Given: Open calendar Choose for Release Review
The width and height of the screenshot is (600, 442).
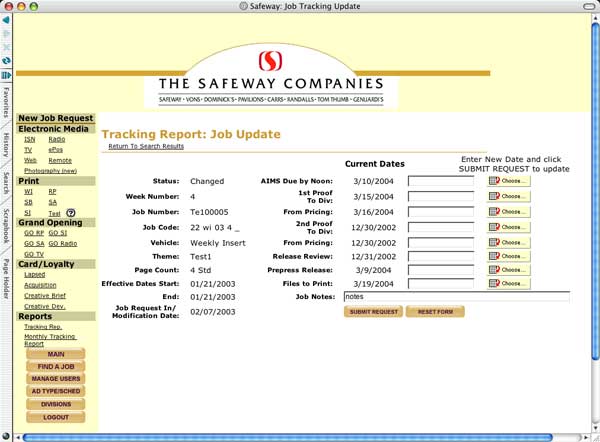Looking at the screenshot, I should [x=509, y=256].
